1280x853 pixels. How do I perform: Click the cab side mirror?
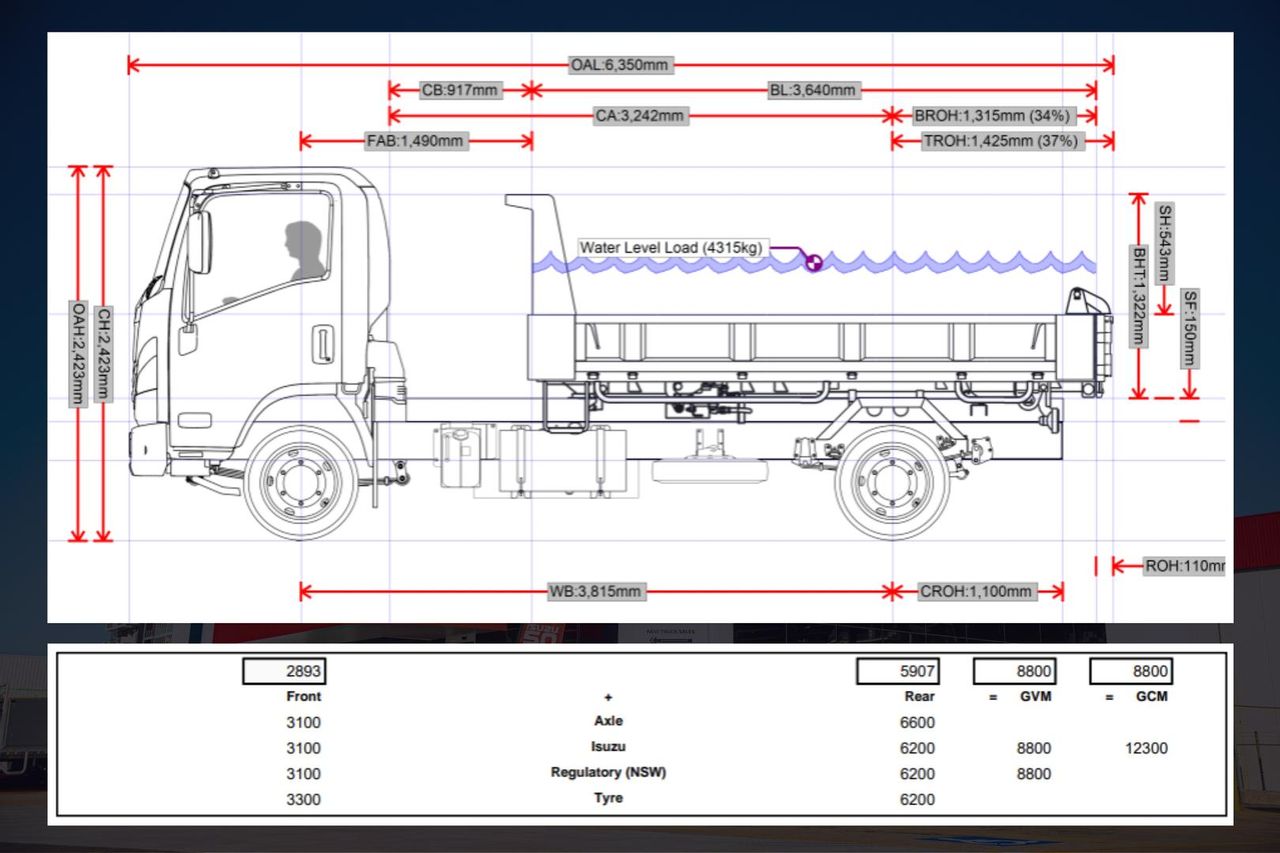click(199, 242)
